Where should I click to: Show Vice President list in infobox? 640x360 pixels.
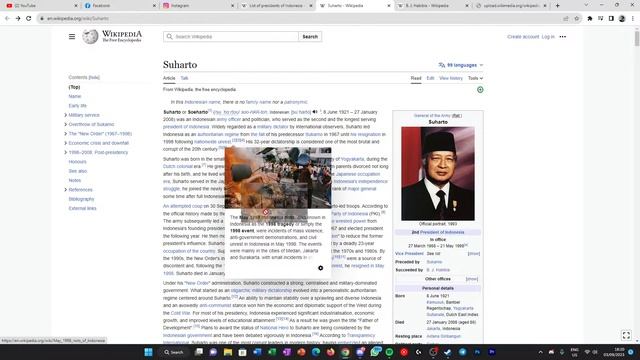tap(473, 253)
